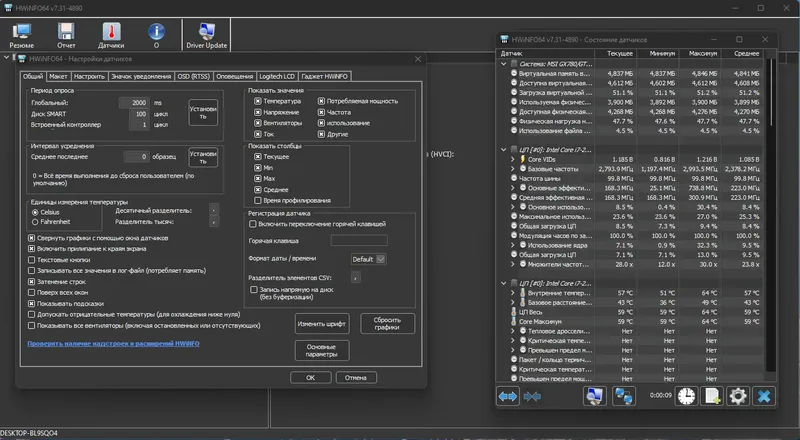The width and height of the screenshot is (800, 440).
Task: Click the network computers icon in sensors toolbar
Action: click(x=623, y=396)
